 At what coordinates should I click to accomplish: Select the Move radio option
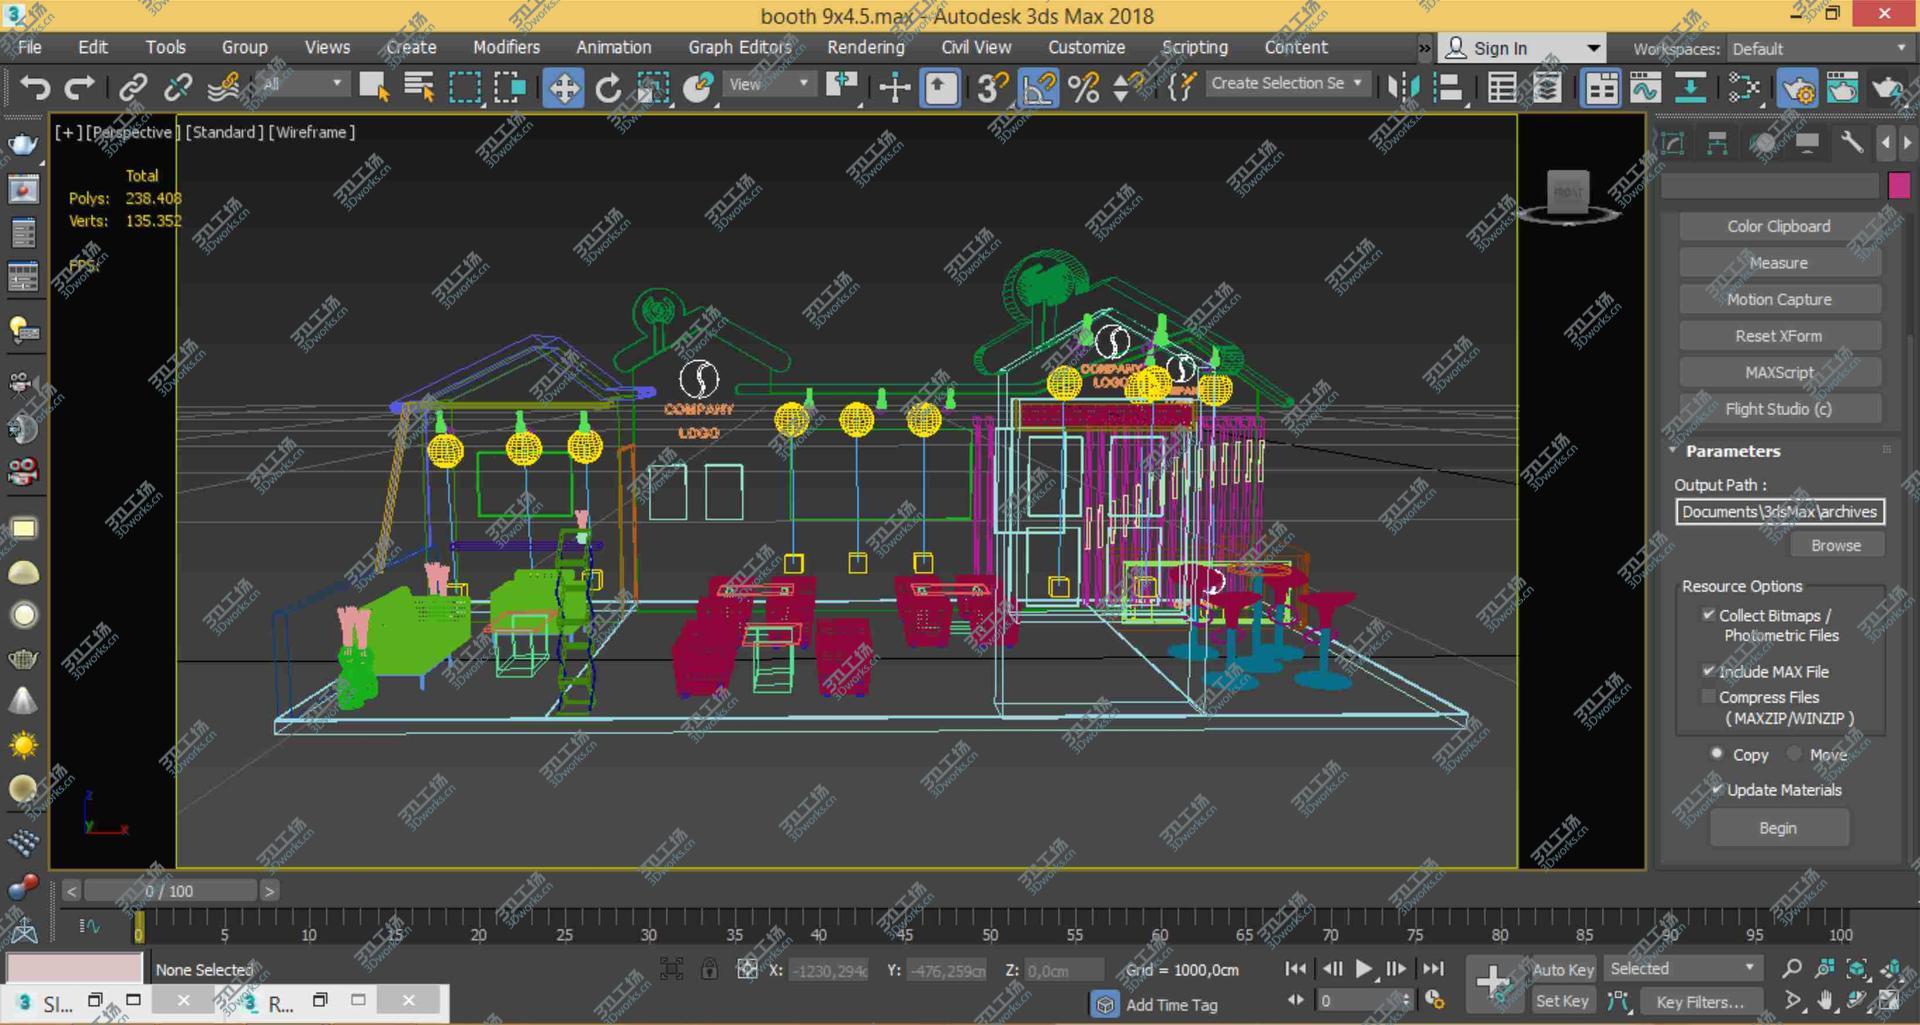point(1794,754)
